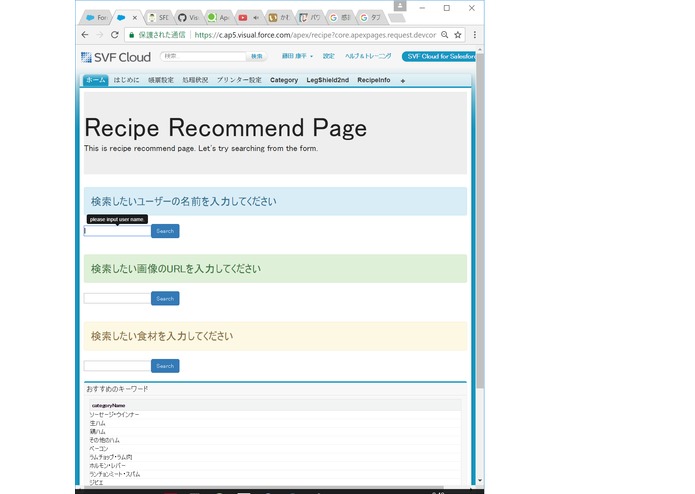Open the last Google browser tab

371,18
